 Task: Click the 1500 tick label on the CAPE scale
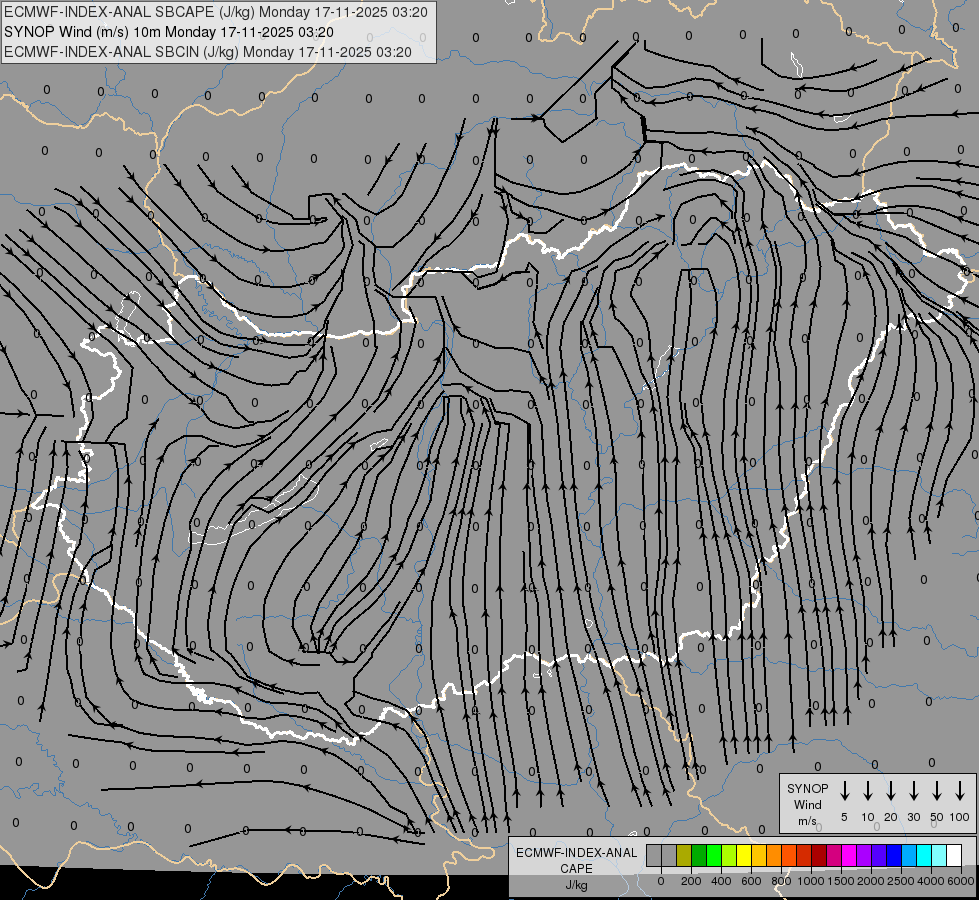[x=841, y=881]
